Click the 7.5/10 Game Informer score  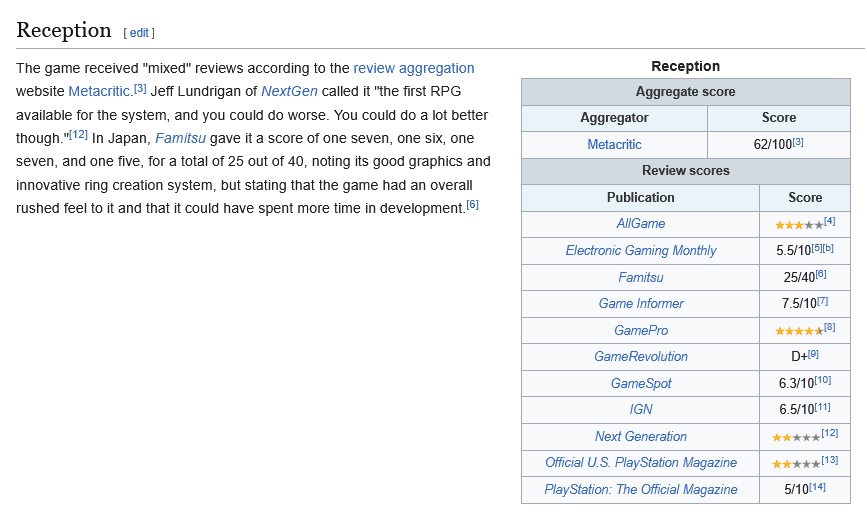click(799, 304)
